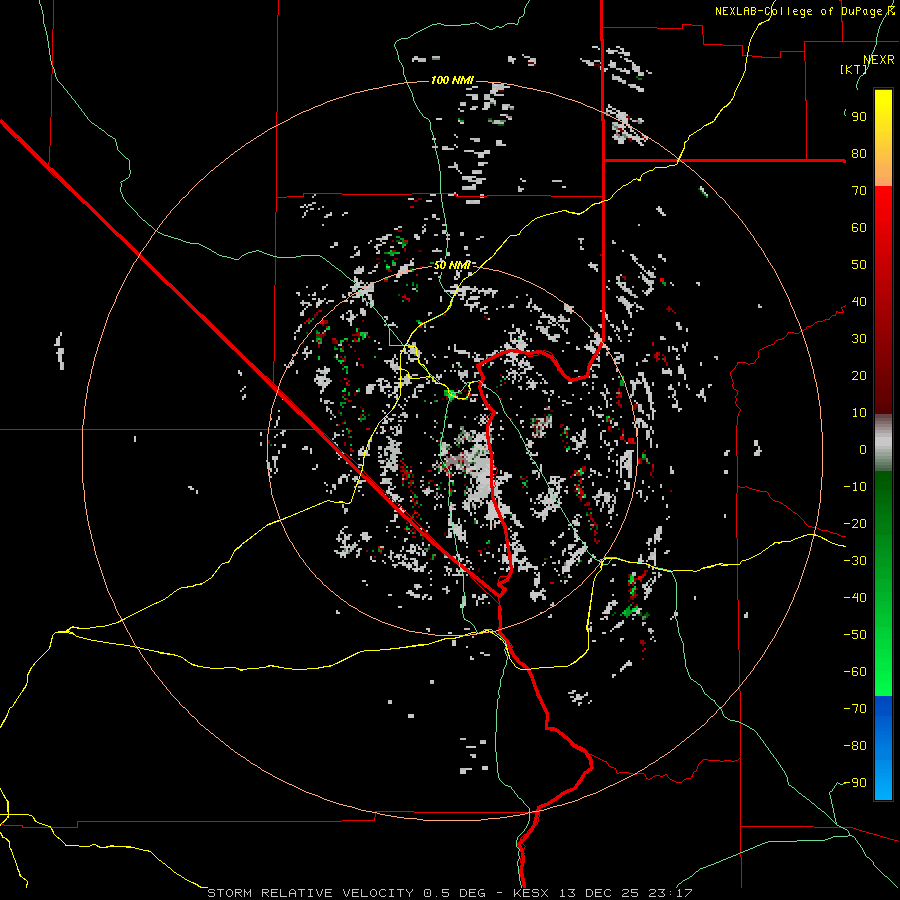
Task: Click the positive "70" scale label
Action: [859, 191]
